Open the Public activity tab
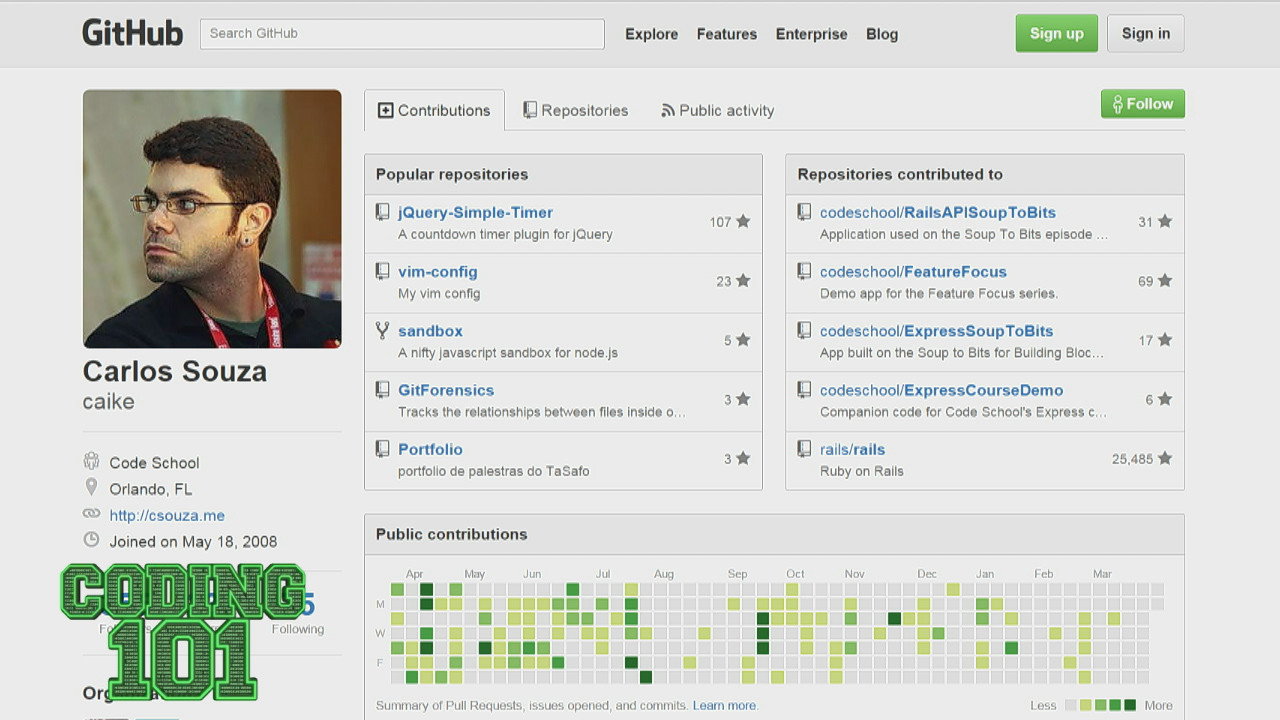The image size is (1280, 720). pyautogui.click(x=717, y=111)
